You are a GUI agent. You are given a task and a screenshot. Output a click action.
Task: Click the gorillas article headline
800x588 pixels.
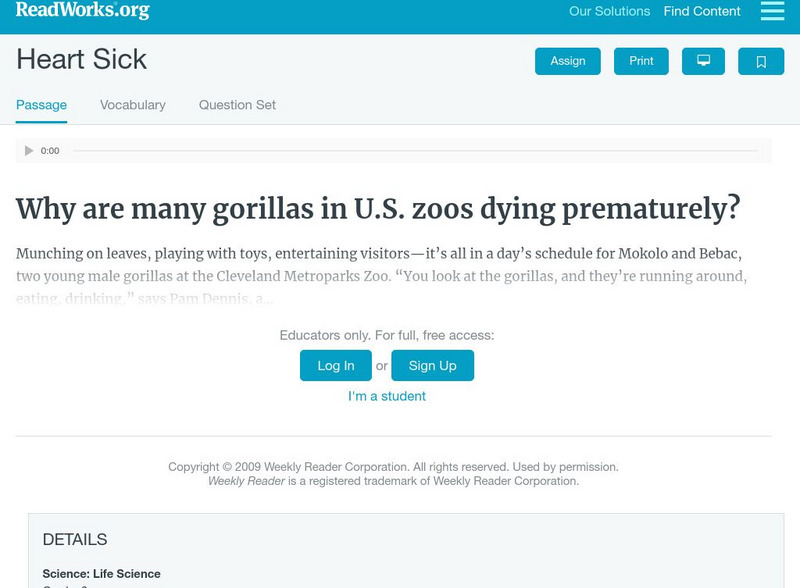[x=378, y=208]
